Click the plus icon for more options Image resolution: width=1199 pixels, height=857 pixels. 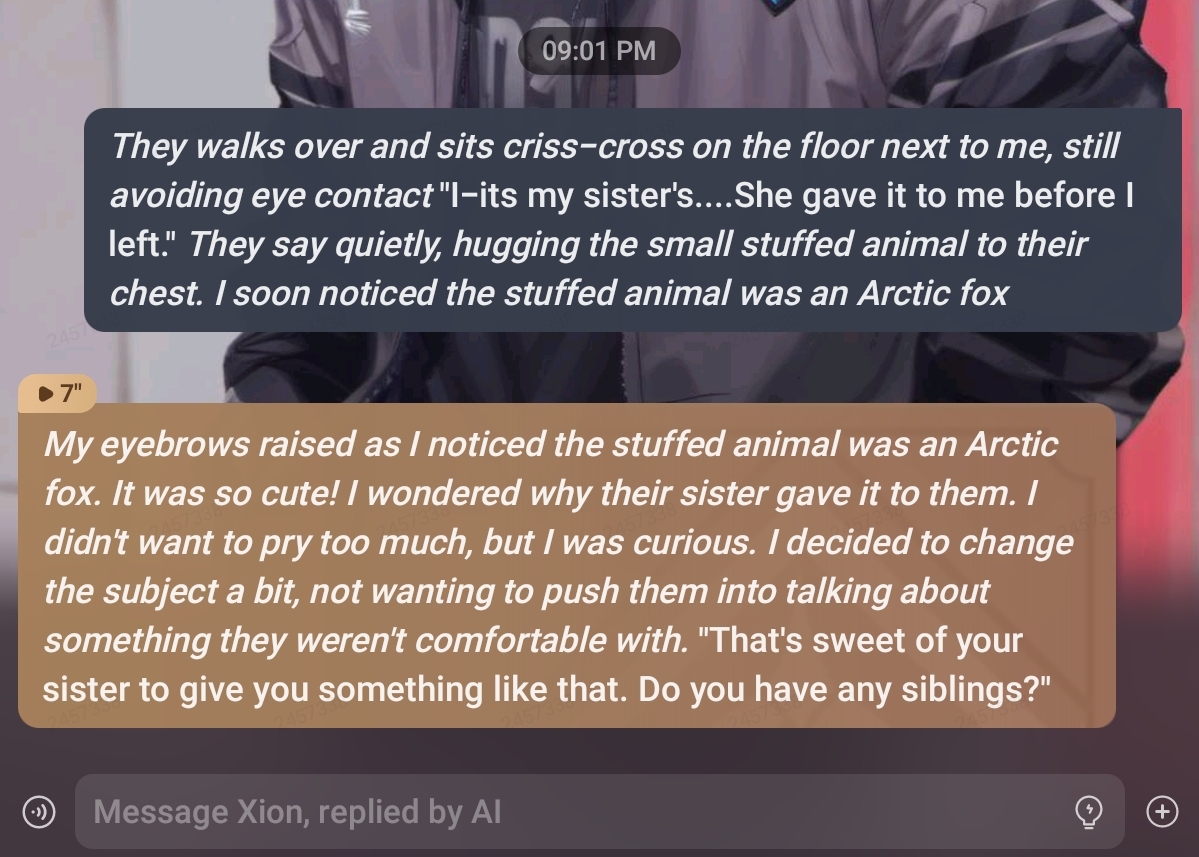(x=1162, y=811)
